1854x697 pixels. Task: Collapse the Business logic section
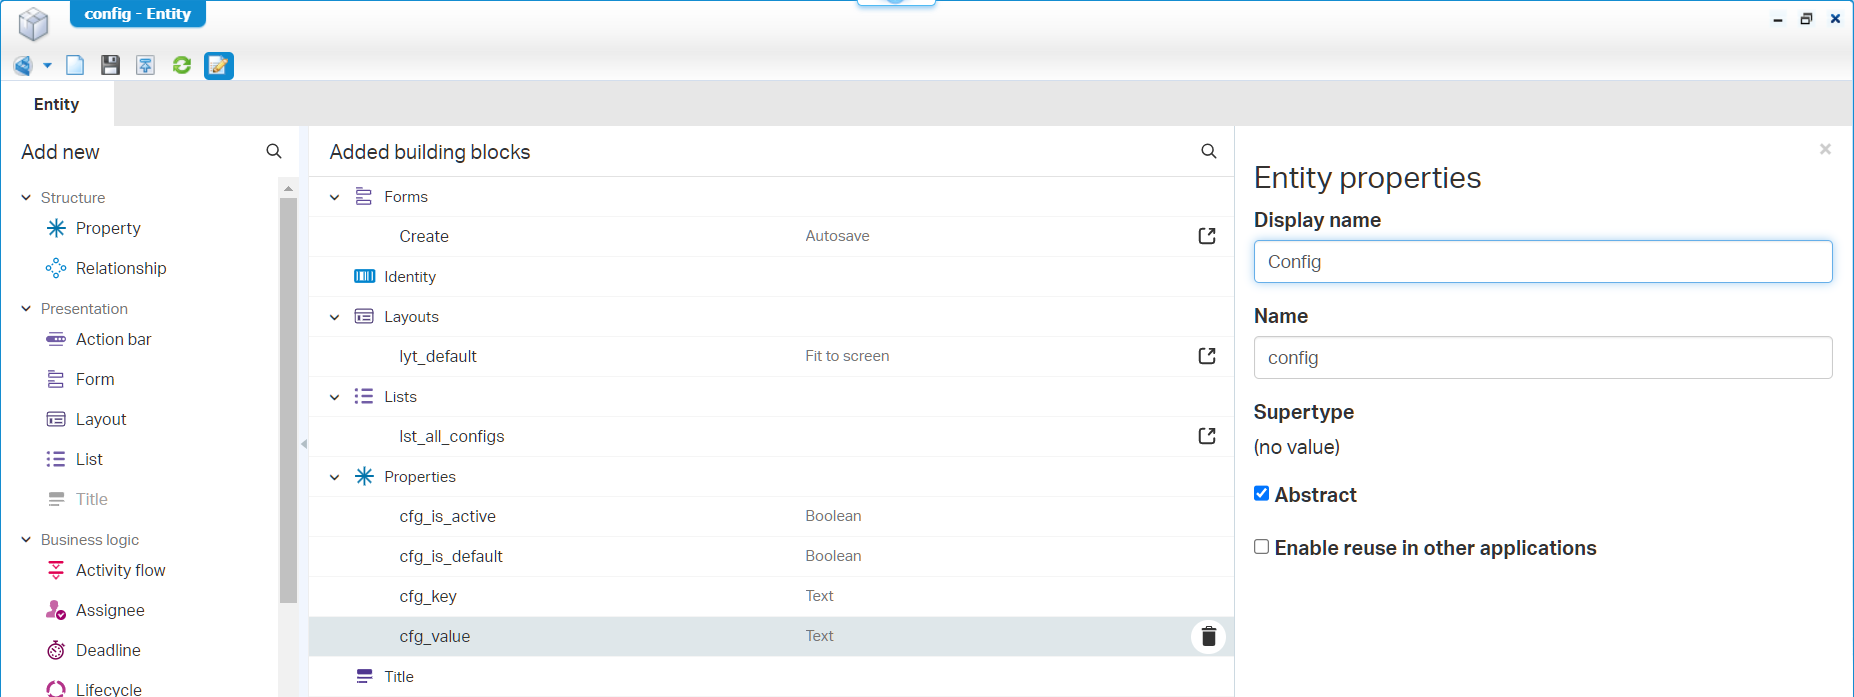click(x=26, y=540)
